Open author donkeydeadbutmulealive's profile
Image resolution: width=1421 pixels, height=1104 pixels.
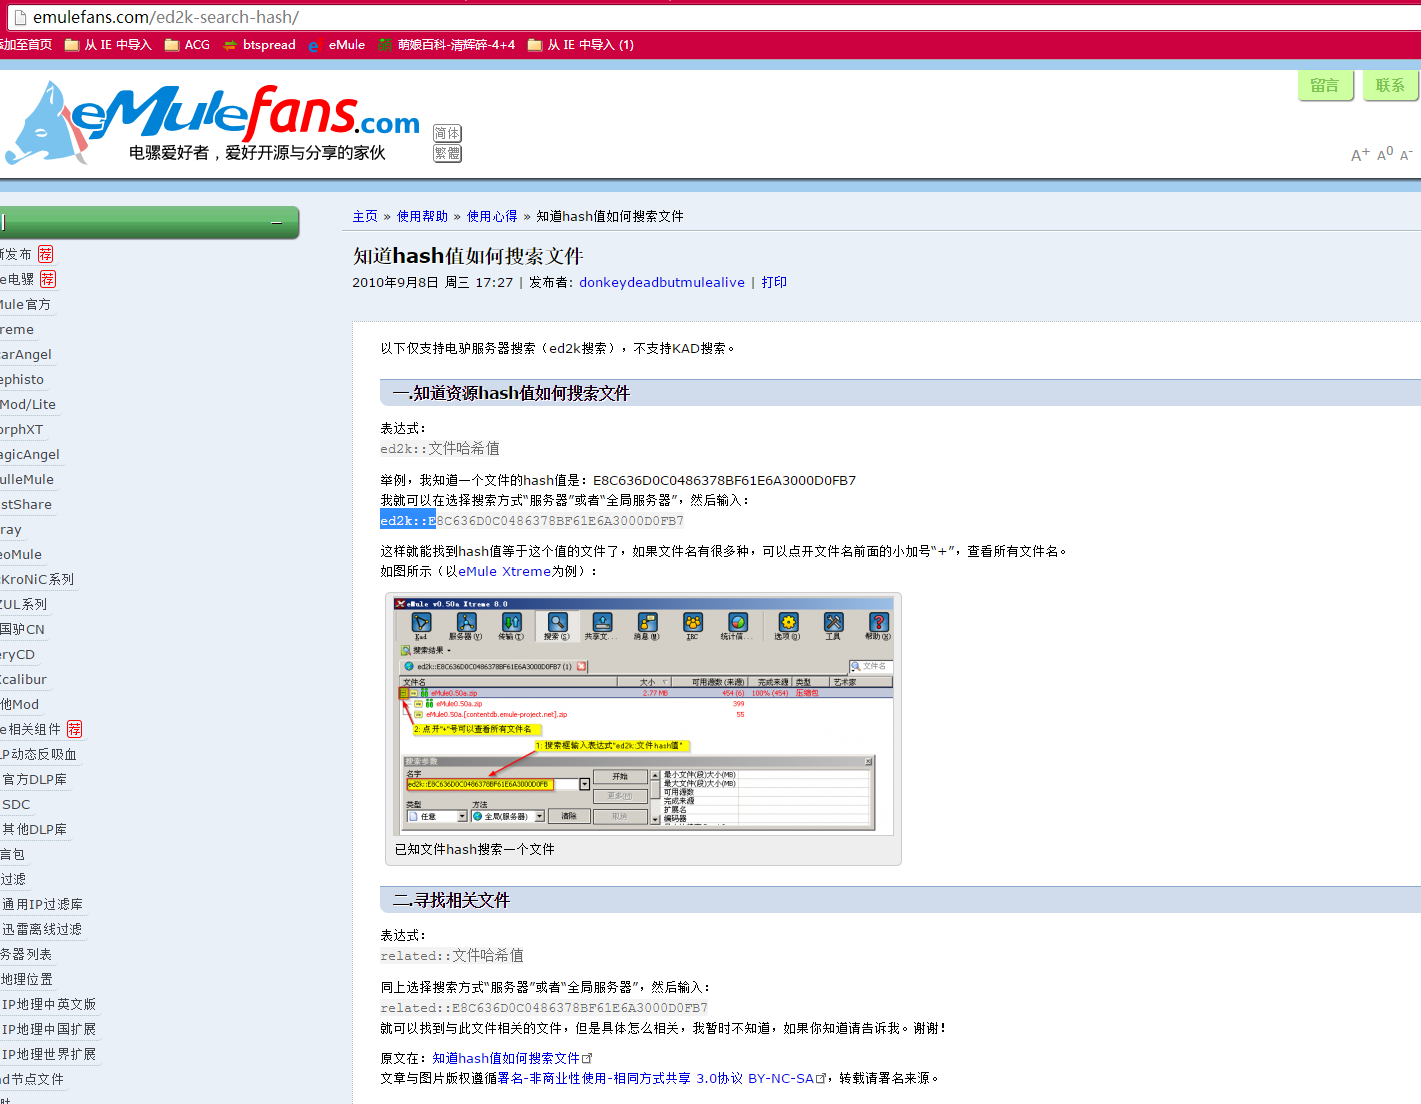[x=662, y=282]
